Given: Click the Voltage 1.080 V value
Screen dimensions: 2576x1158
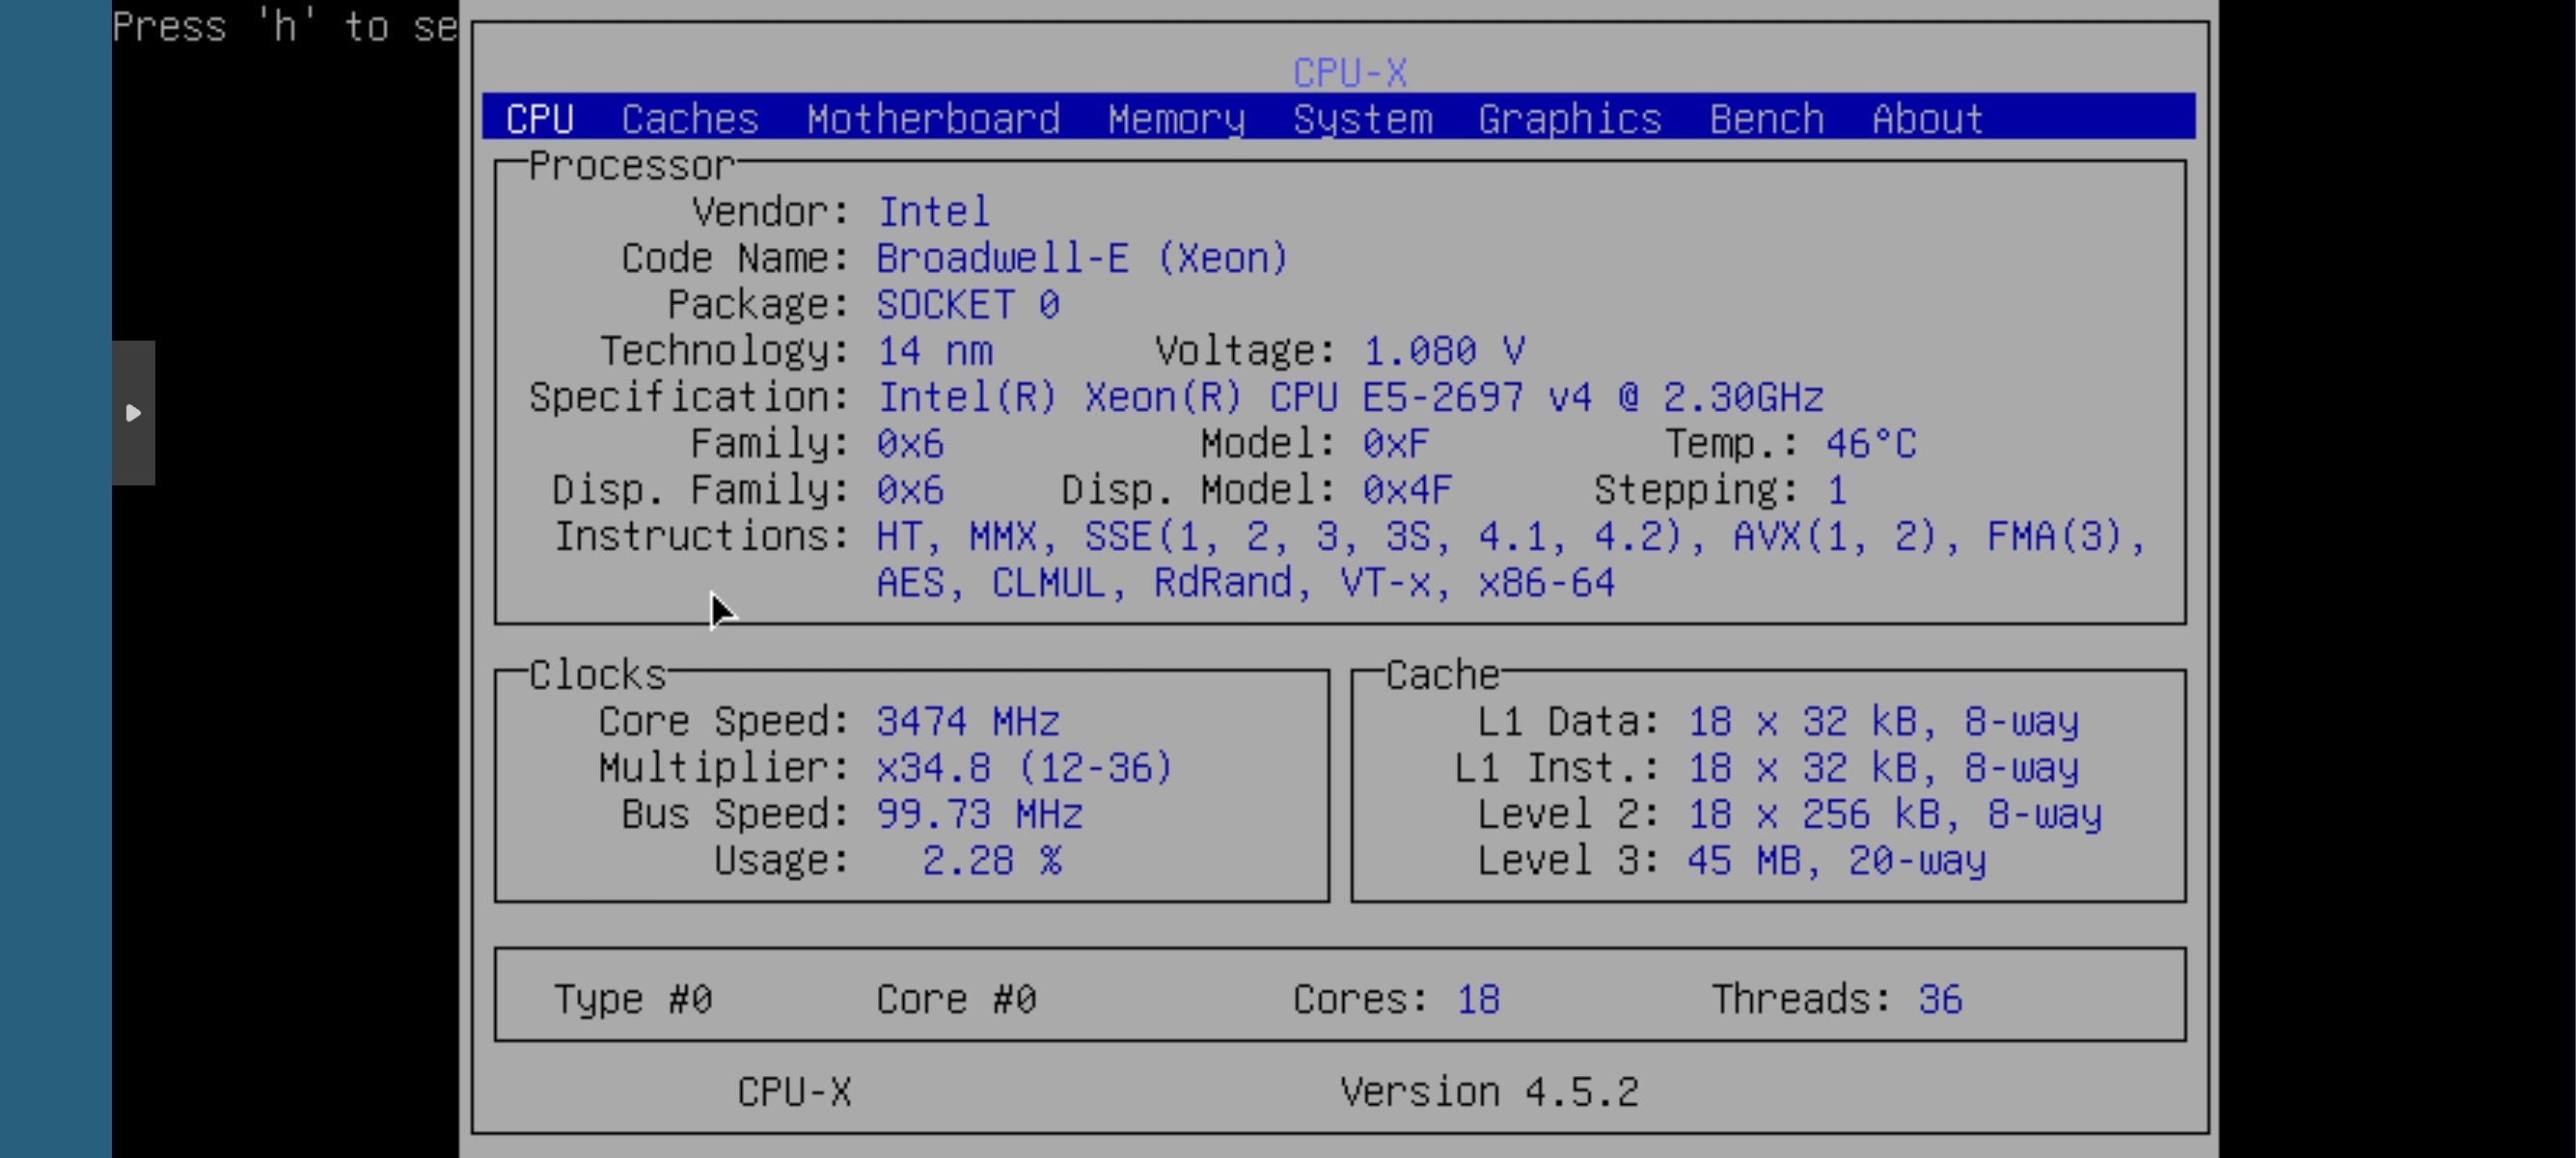Looking at the screenshot, I should pyautogui.click(x=1443, y=351).
